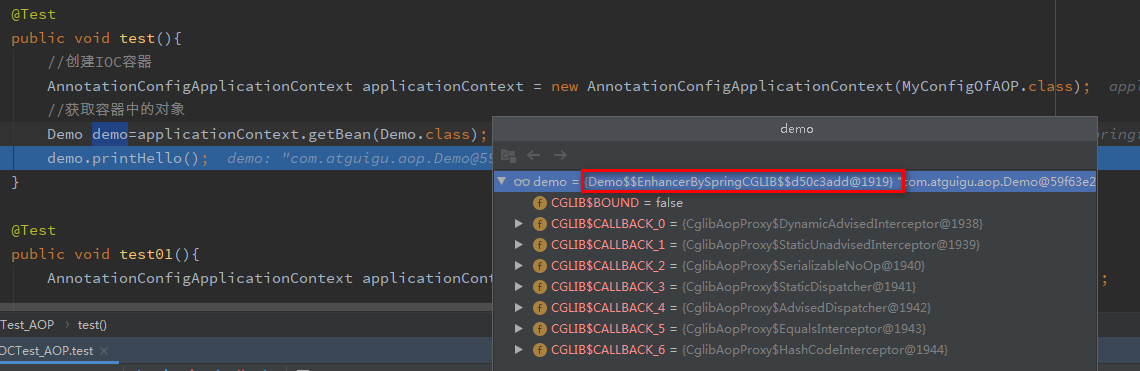The width and height of the screenshot is (1140, 371).
Task: Expand the CGLIB$CALLBACK_2 node
Action: click(518, 266)
